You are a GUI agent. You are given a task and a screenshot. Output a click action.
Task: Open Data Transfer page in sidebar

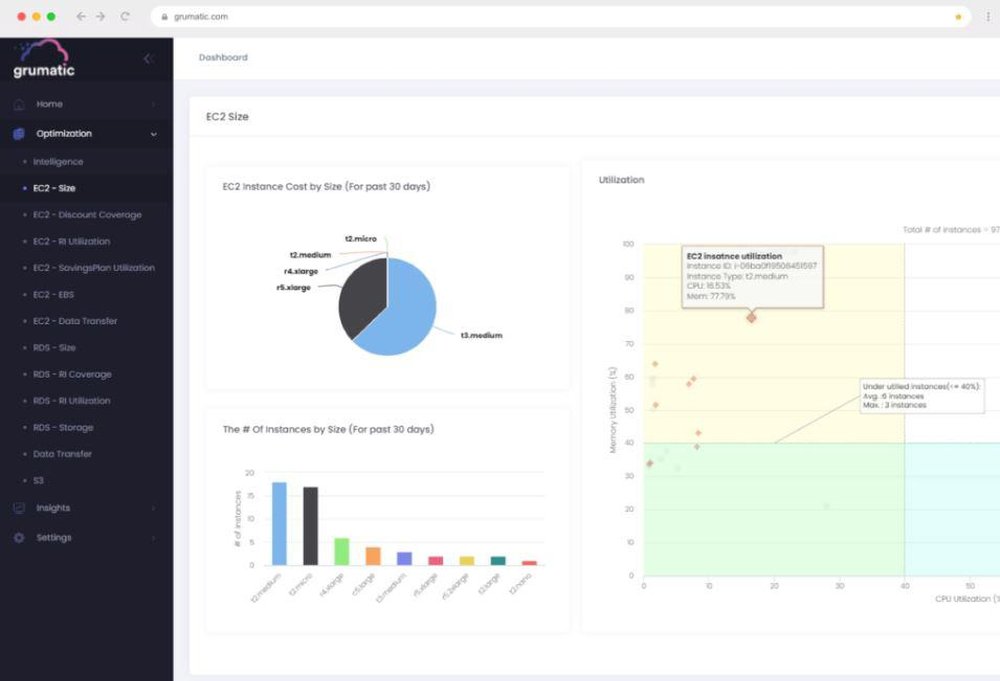tap(62, 454)
